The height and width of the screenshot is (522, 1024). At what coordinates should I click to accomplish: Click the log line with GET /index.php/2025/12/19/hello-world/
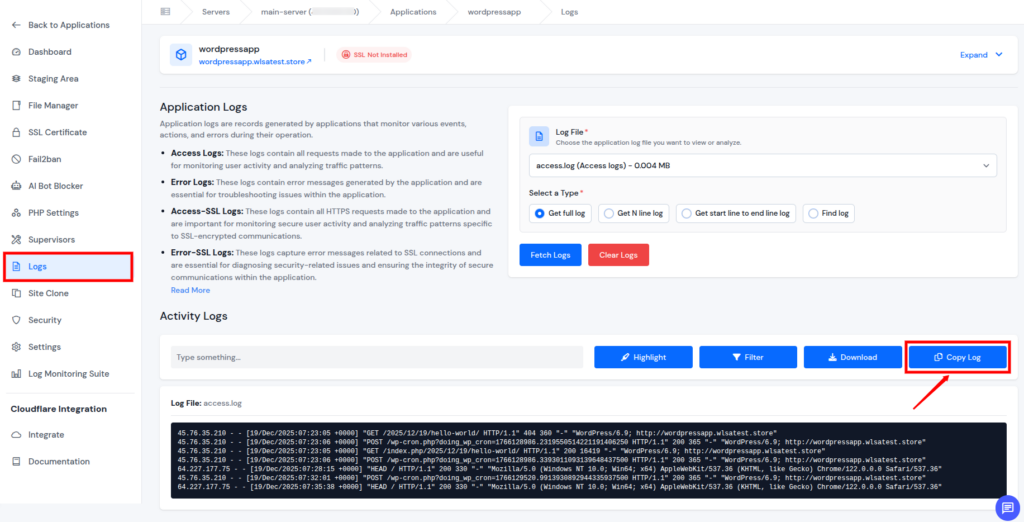502,451
